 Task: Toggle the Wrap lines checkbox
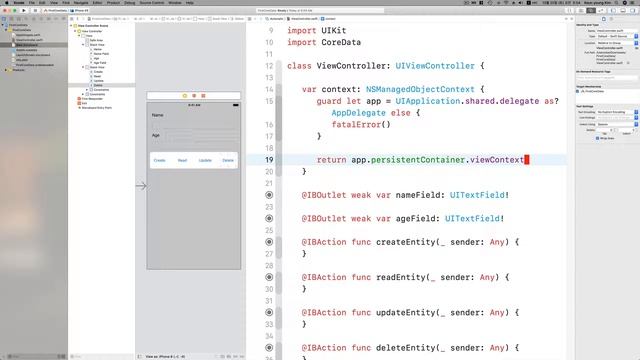point(597,138)
